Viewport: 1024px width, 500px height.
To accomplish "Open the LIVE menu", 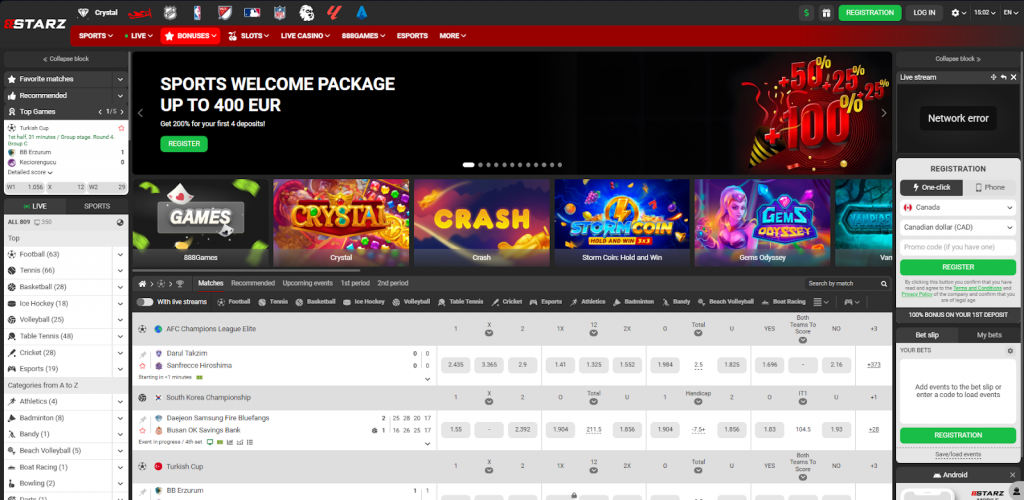I will pyautogui.click(x=138, y=36).
